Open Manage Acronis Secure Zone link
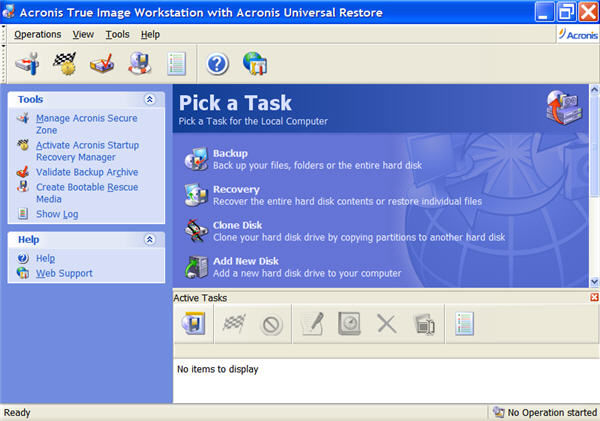The height and width of the screenshot is (421, 600). [86, 124]
